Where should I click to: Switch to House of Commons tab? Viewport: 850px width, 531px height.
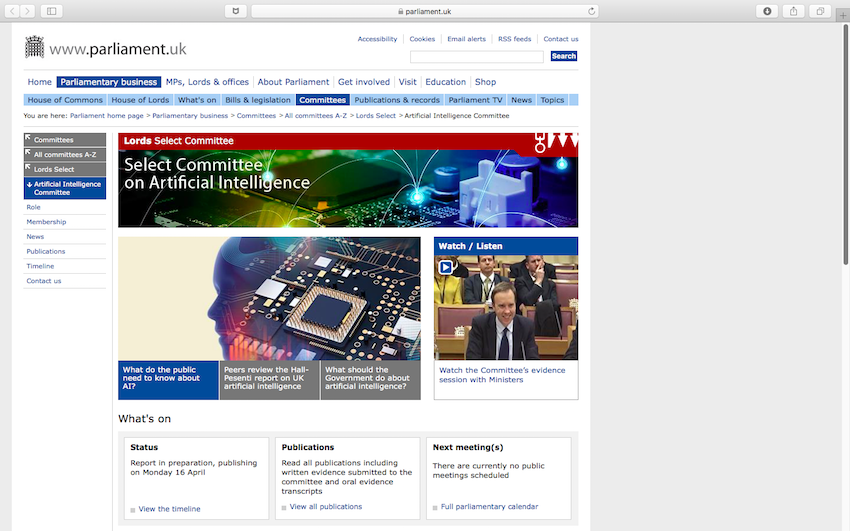pyautogui.click(x=65, y=100)
